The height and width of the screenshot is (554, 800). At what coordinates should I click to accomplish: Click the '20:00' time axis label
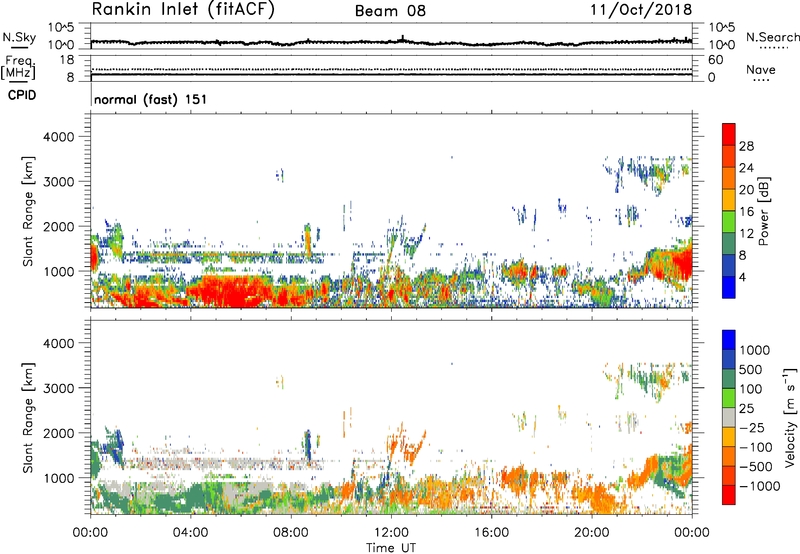592,533
